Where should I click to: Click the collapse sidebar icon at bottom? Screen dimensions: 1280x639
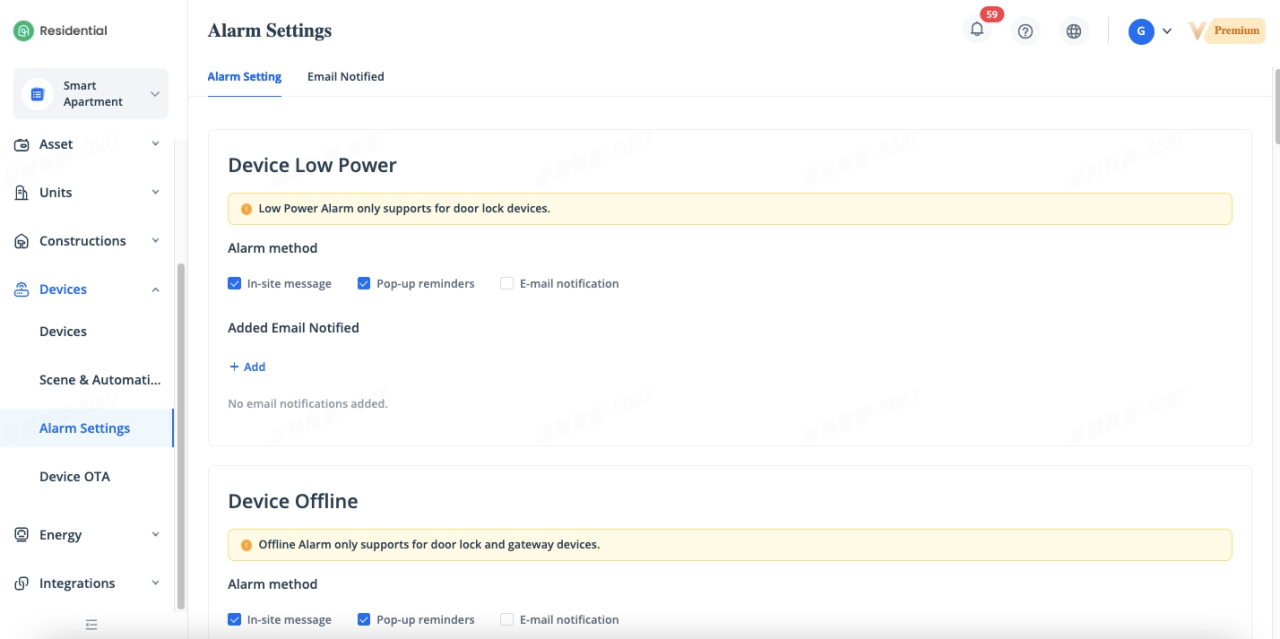91,625
